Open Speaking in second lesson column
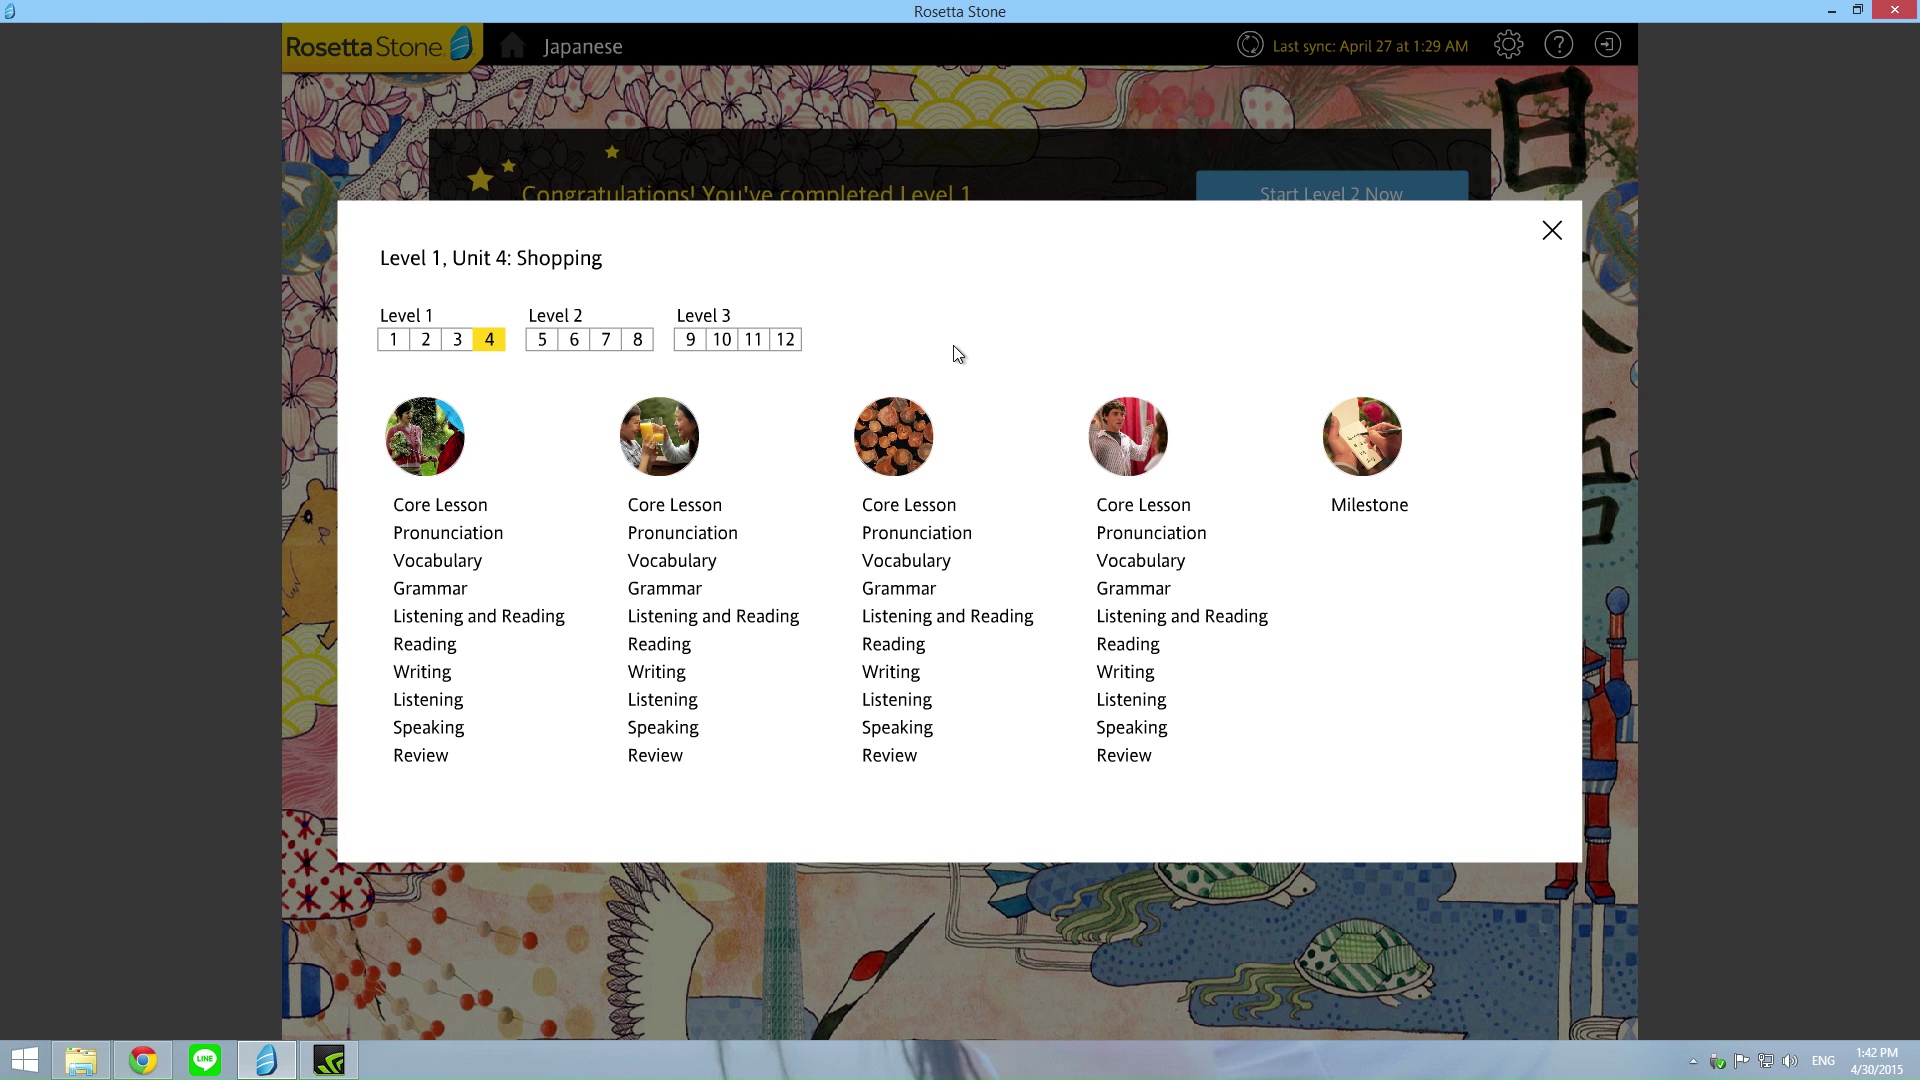The image size is (1920, 1080). pos(663,728)
